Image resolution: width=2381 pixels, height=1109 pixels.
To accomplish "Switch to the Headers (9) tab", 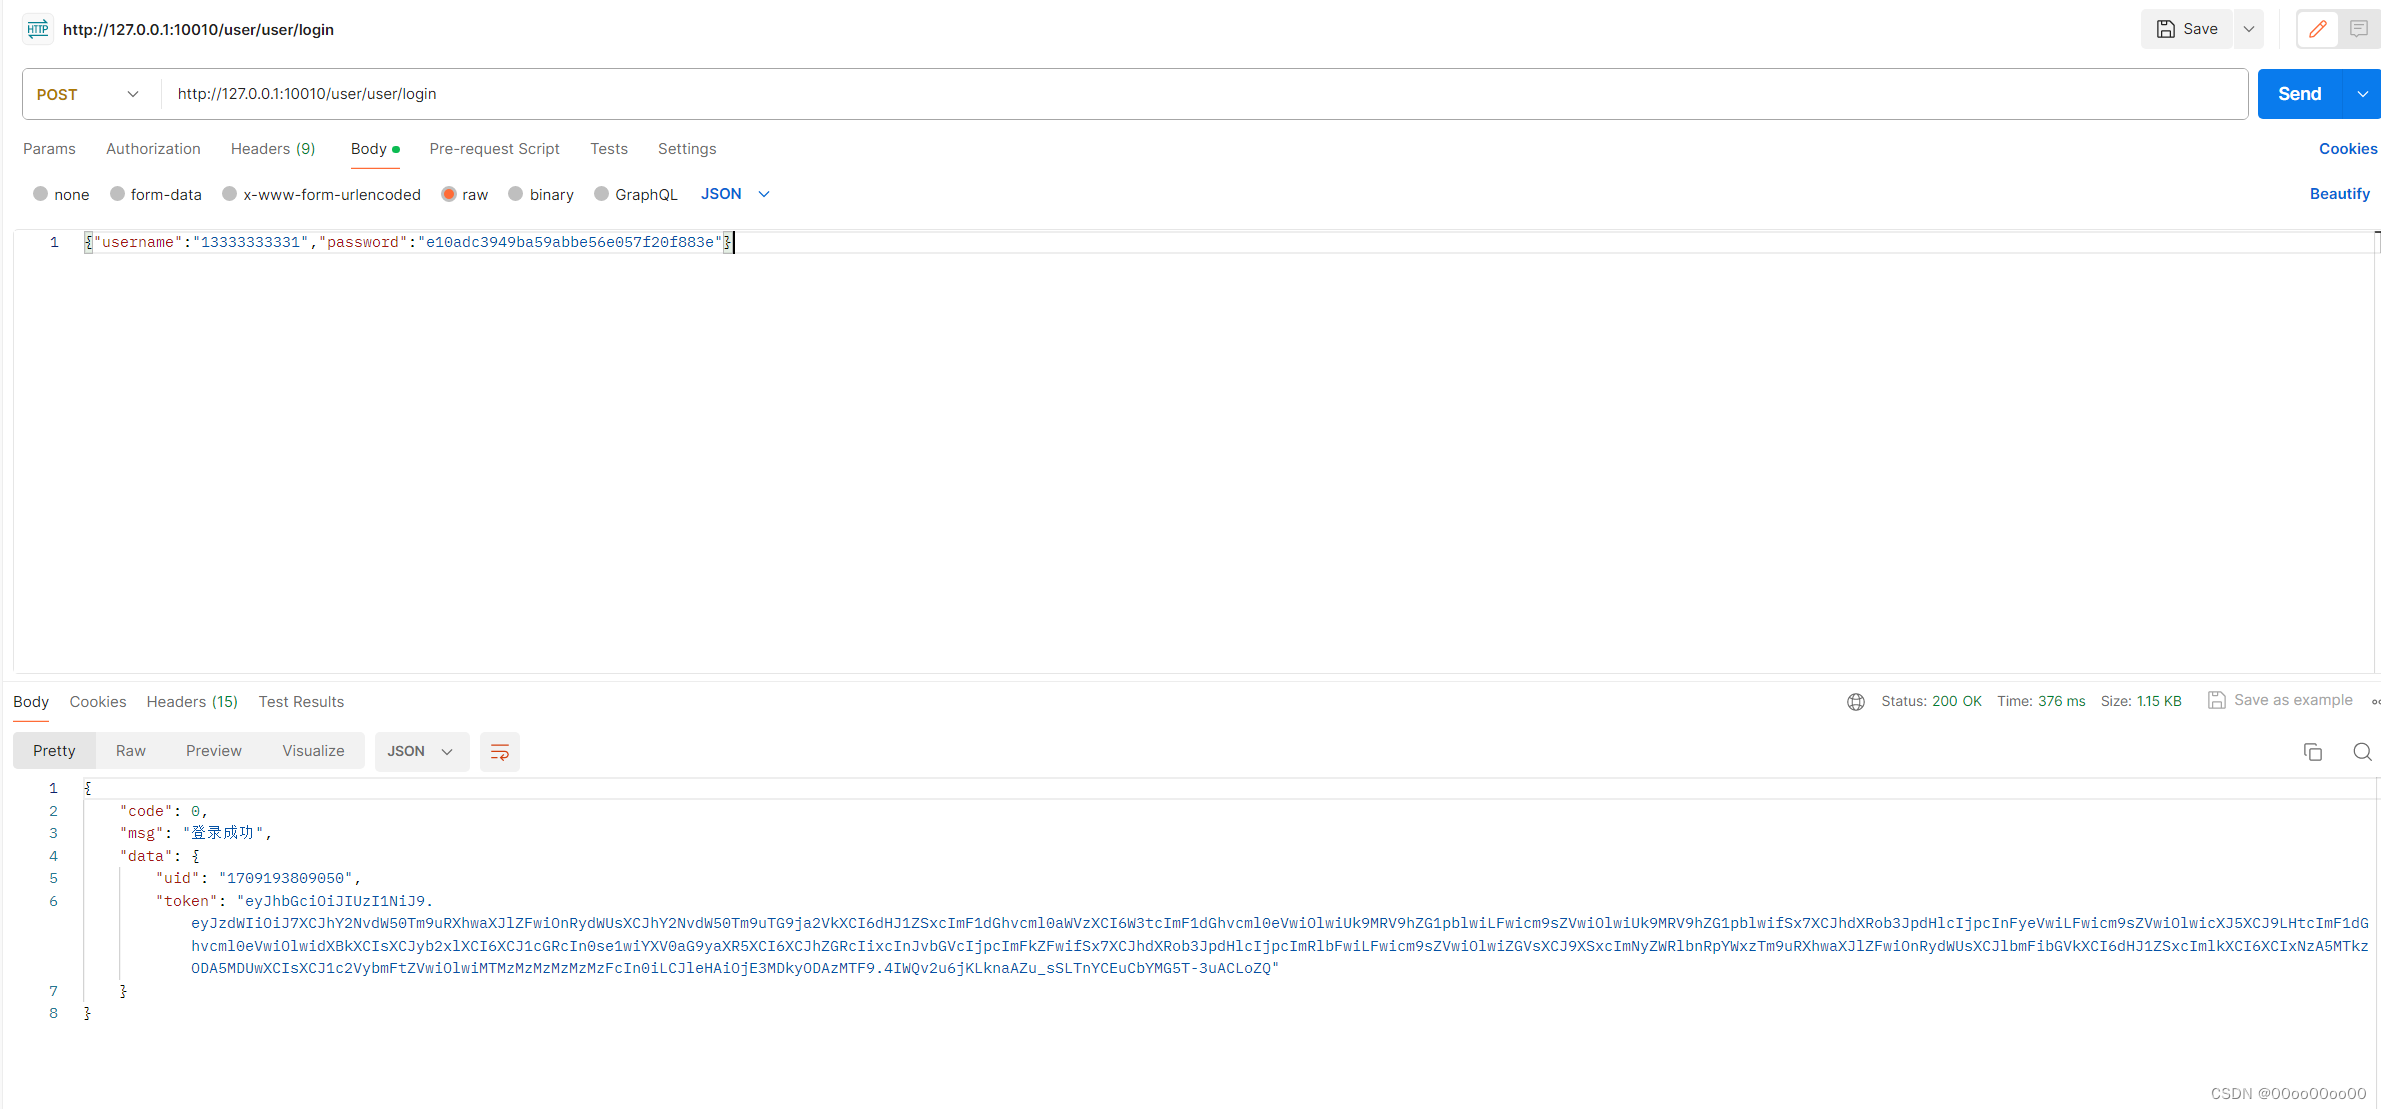I will (273, 149).
